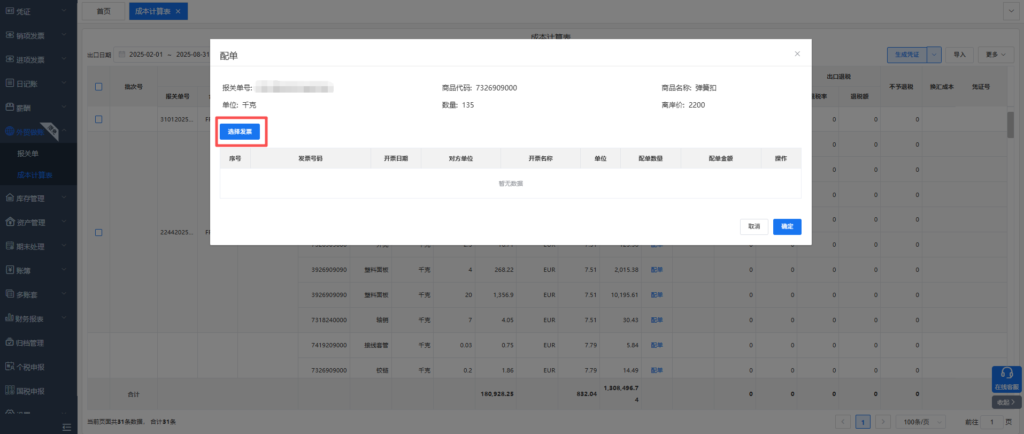Open the 在线客服 headset icon
The width and height of the screenshot is (1024, 434).
tap(1006, 374)
